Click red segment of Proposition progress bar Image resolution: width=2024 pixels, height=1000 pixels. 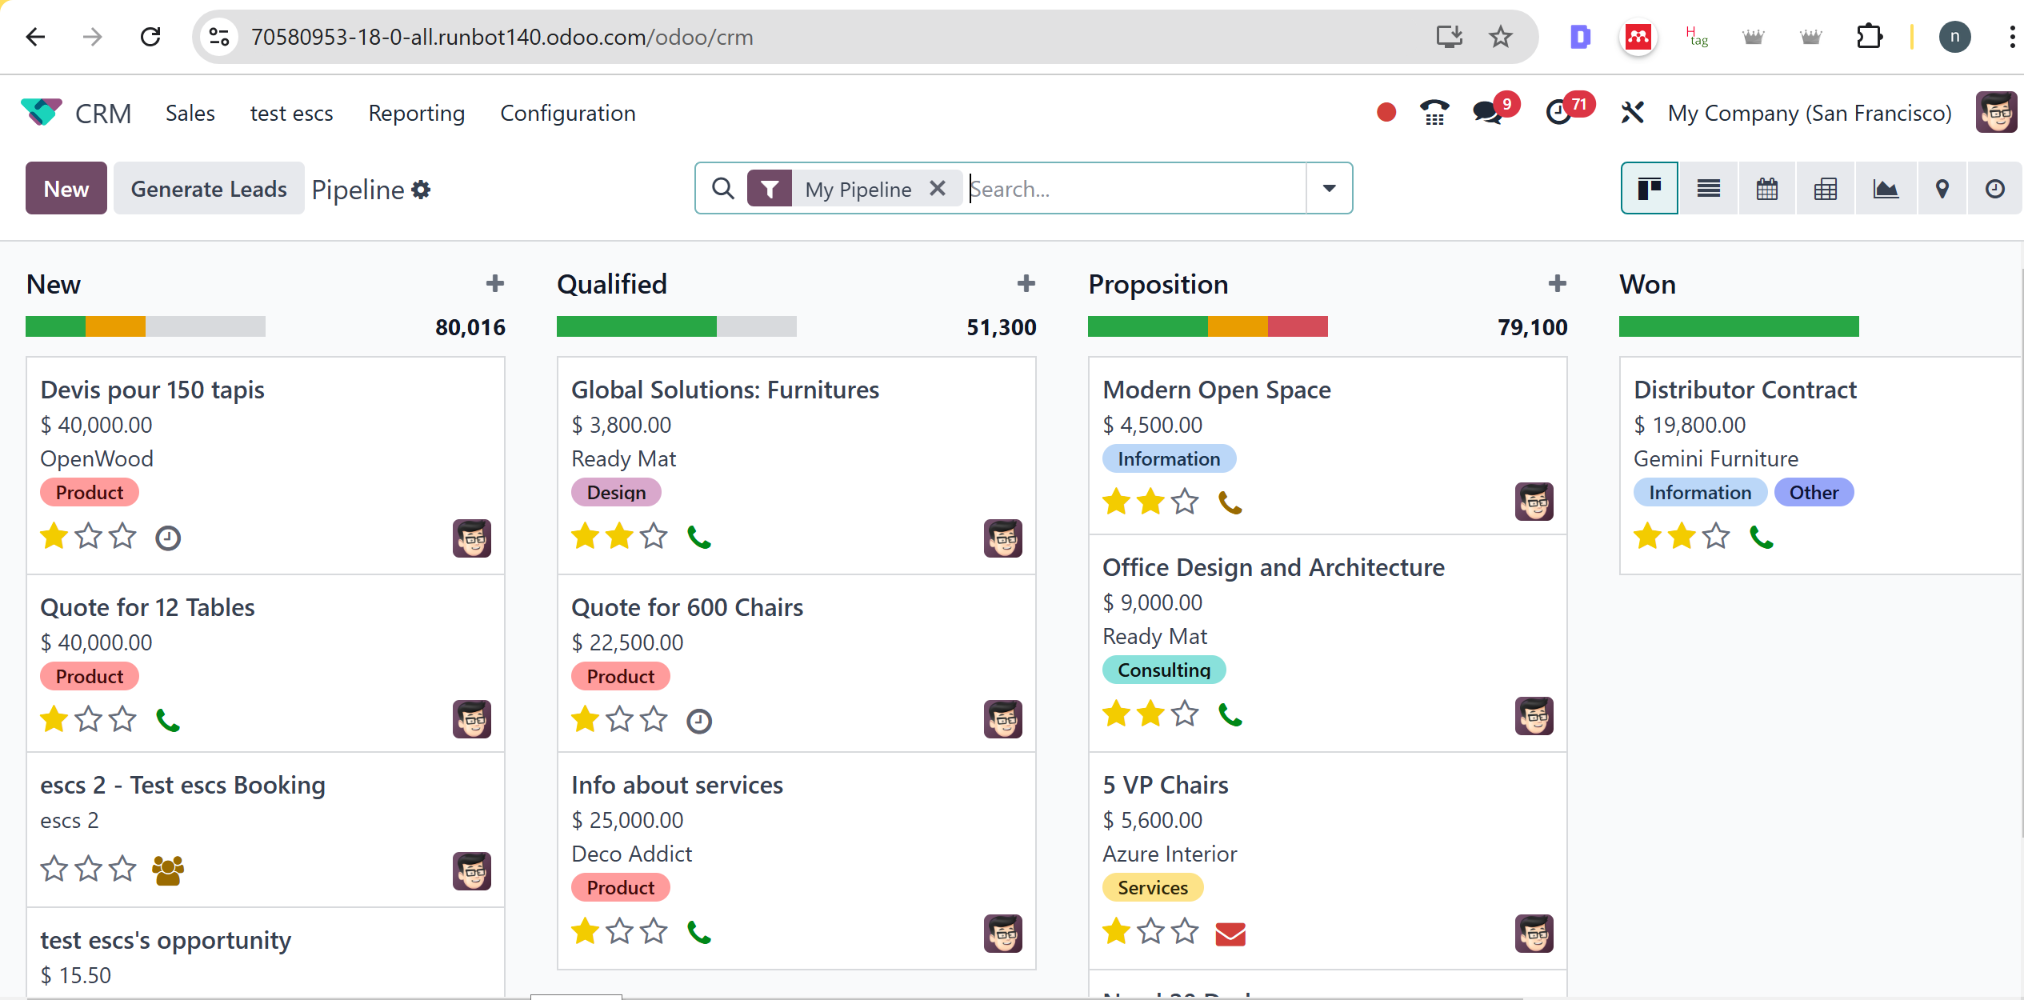click(1298, 326)
